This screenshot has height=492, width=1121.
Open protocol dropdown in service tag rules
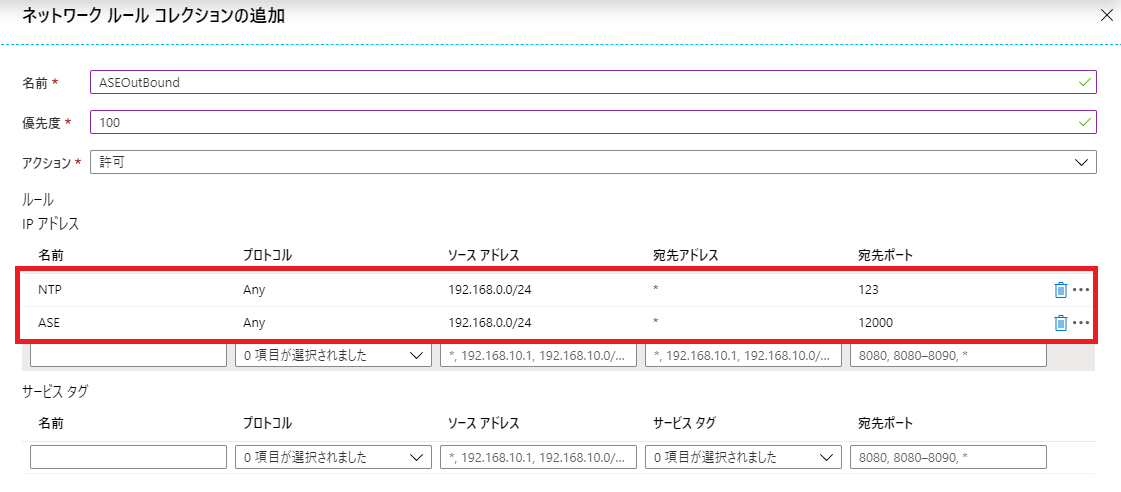tap(332, 457)
